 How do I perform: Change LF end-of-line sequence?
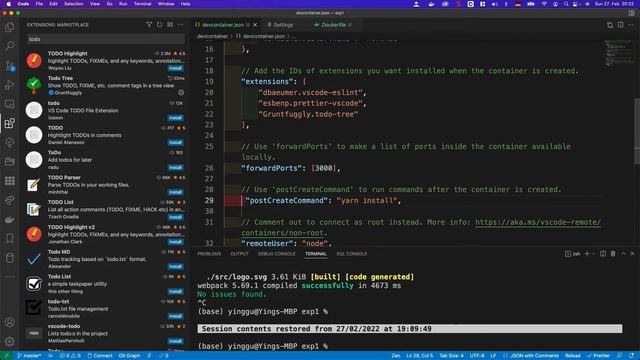[493, 356]
